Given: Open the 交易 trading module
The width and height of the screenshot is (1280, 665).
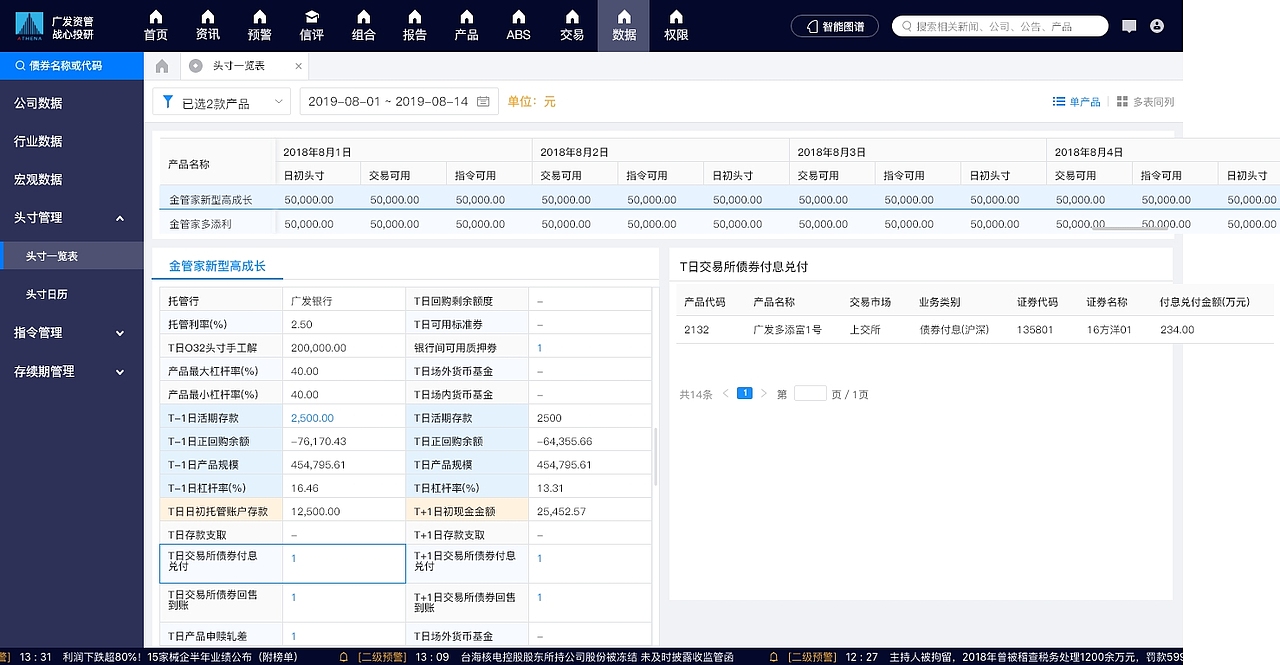Looking at the screenshot, I should (571, 25).
